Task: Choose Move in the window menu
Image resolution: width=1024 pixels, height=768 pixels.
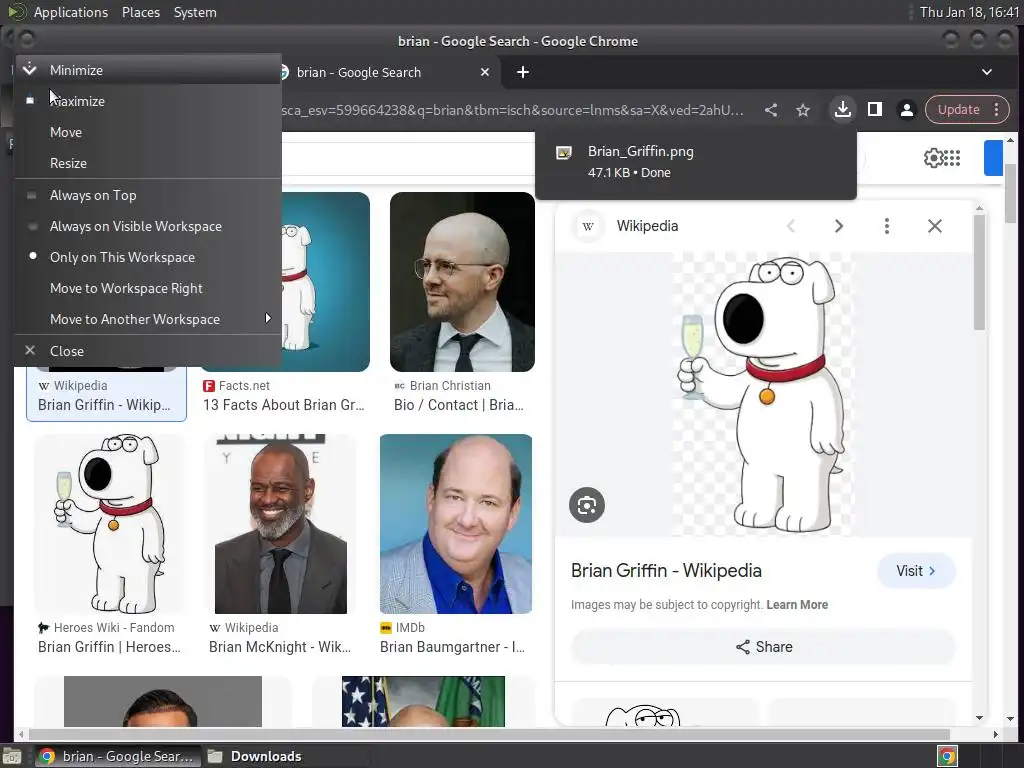Action: [x=148, y=132]
